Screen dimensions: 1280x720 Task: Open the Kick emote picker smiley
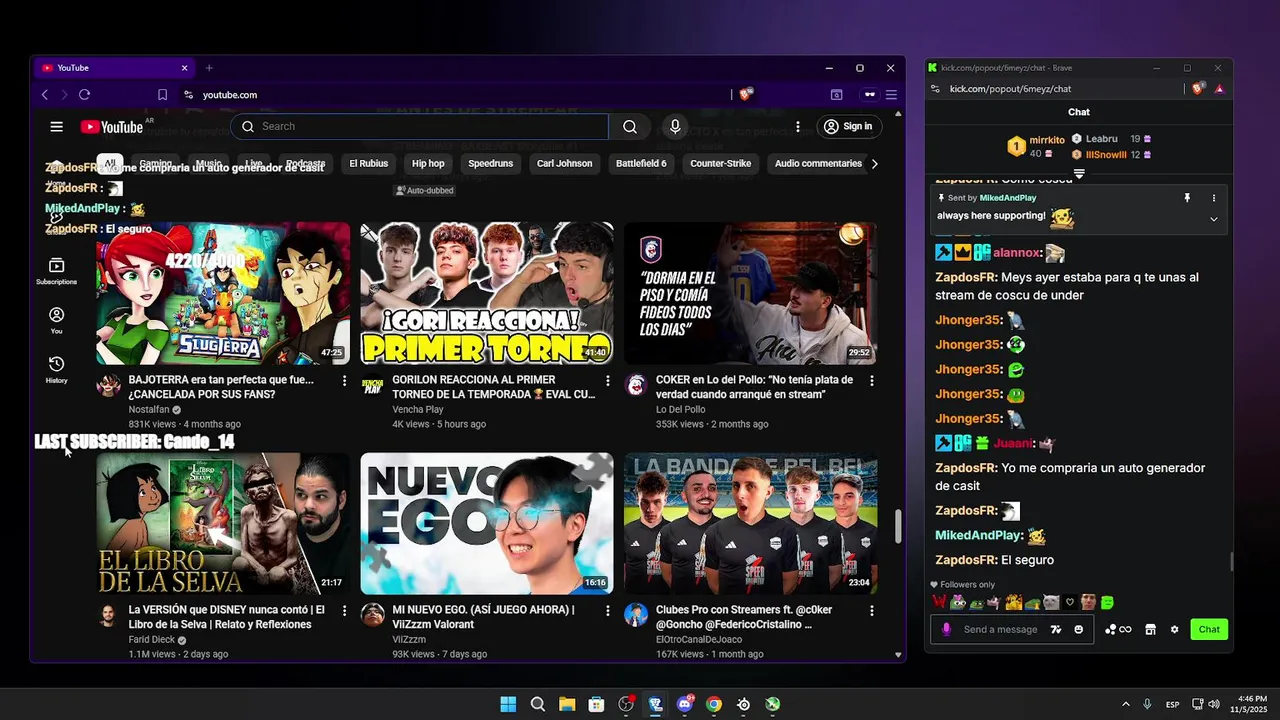(1078, 629)
